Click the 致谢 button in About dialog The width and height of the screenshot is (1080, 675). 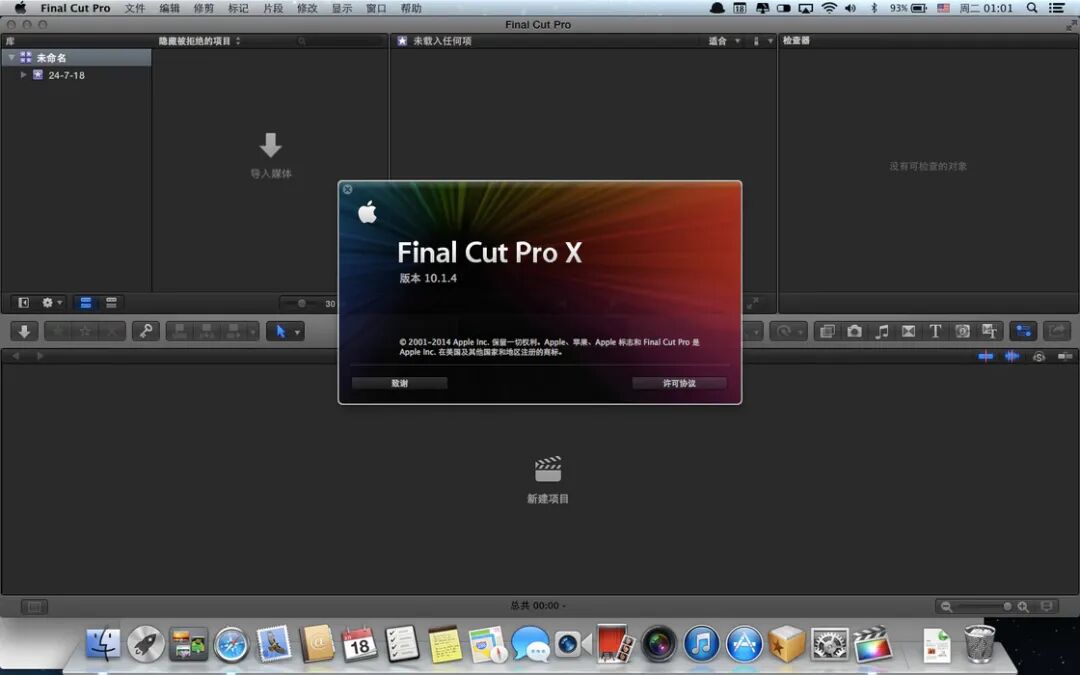[399, 383]
